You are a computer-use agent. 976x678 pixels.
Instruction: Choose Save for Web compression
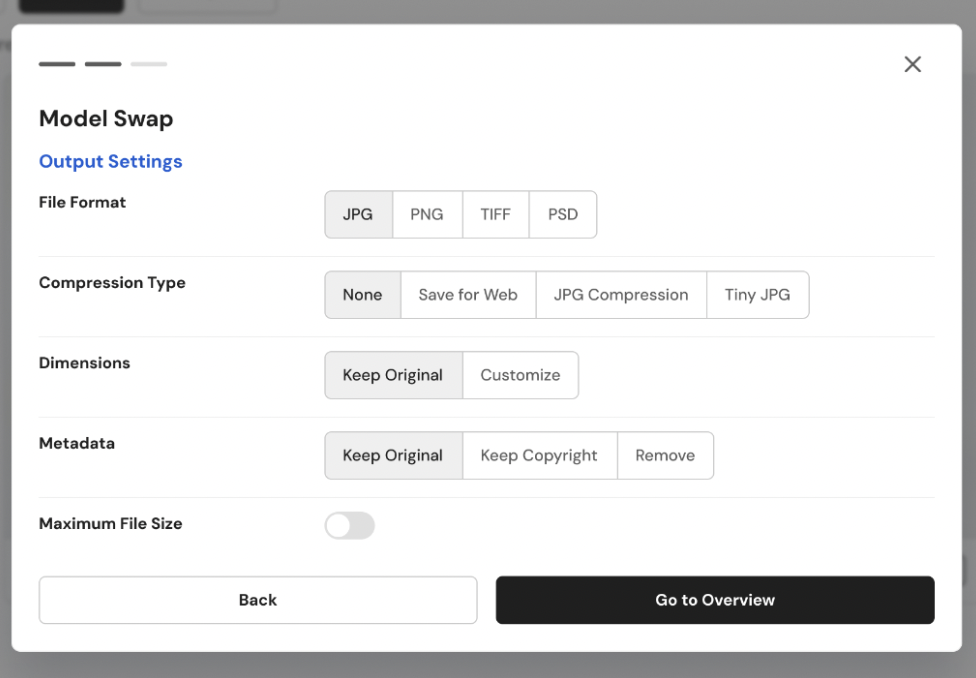point(468,294)
